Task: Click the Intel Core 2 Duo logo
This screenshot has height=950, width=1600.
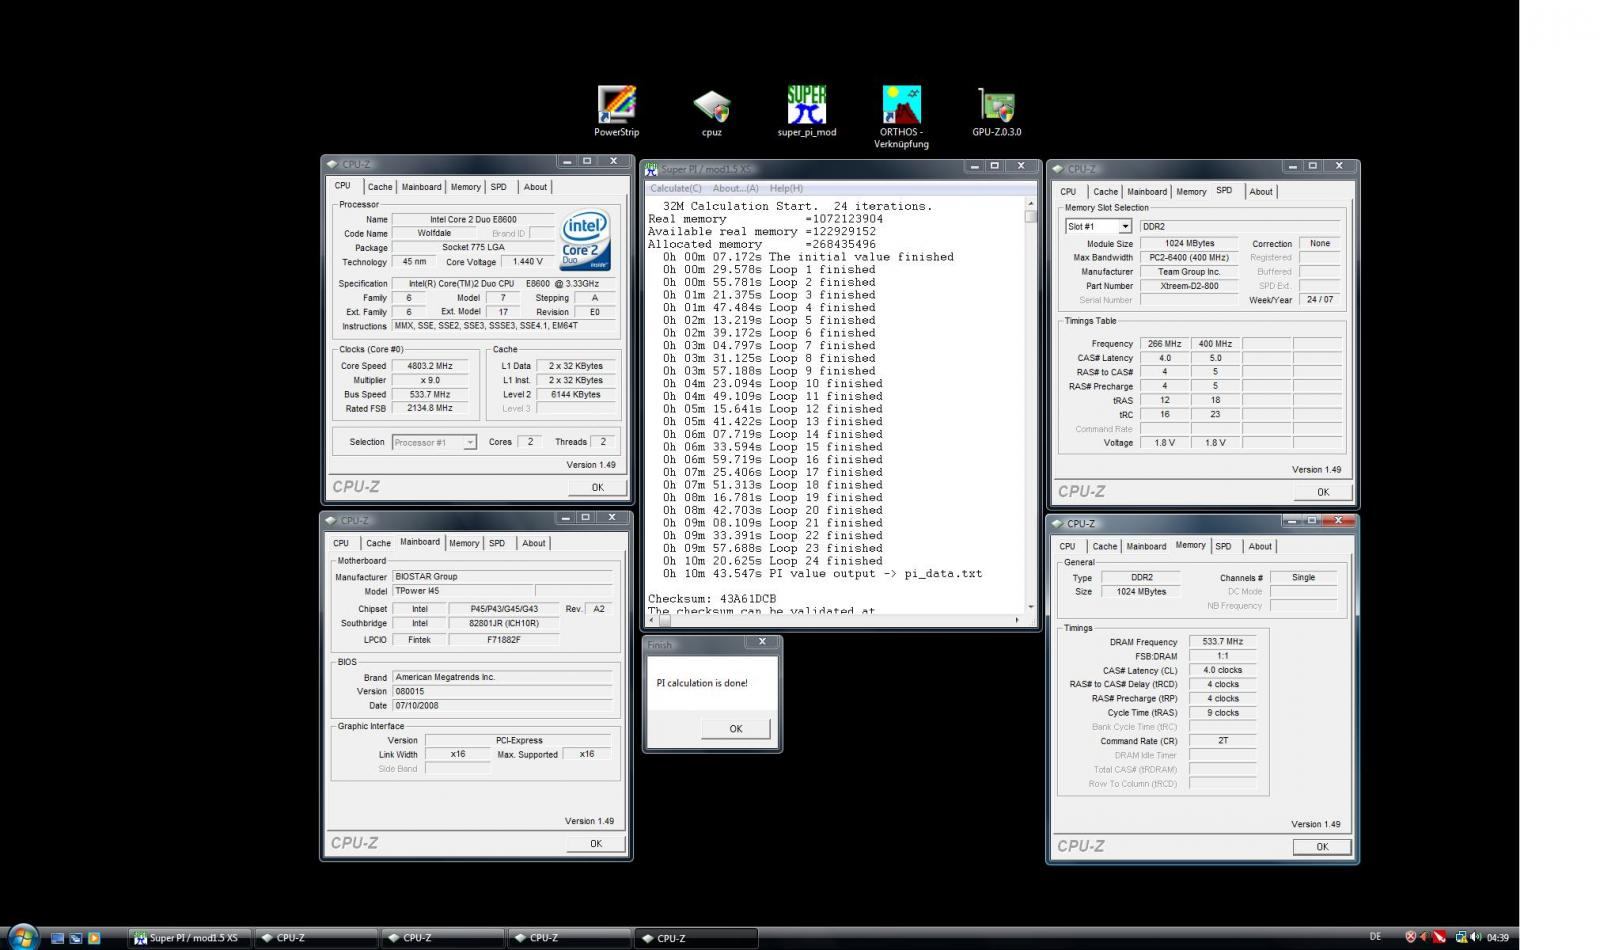Action: [585, 240]
